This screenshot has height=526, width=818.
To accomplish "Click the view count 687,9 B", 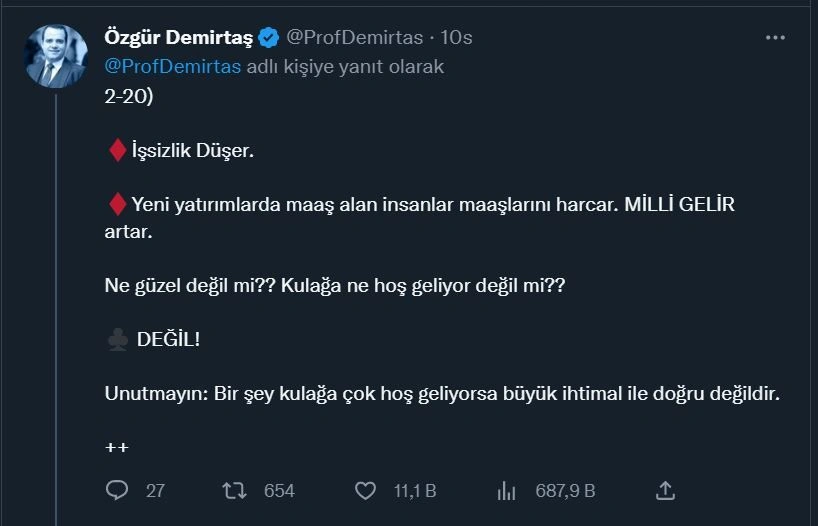I will coord(566,491).
